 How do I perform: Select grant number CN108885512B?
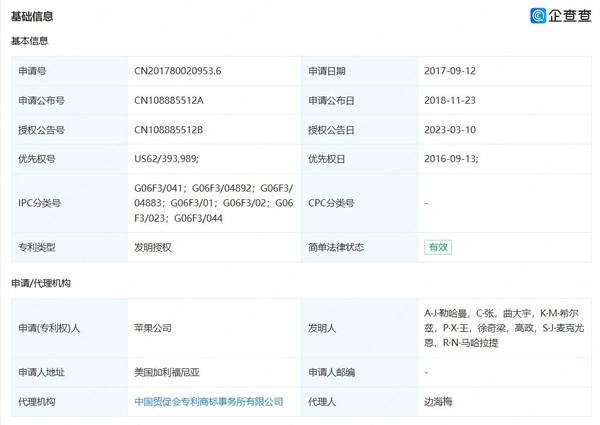tap(168, 130)
